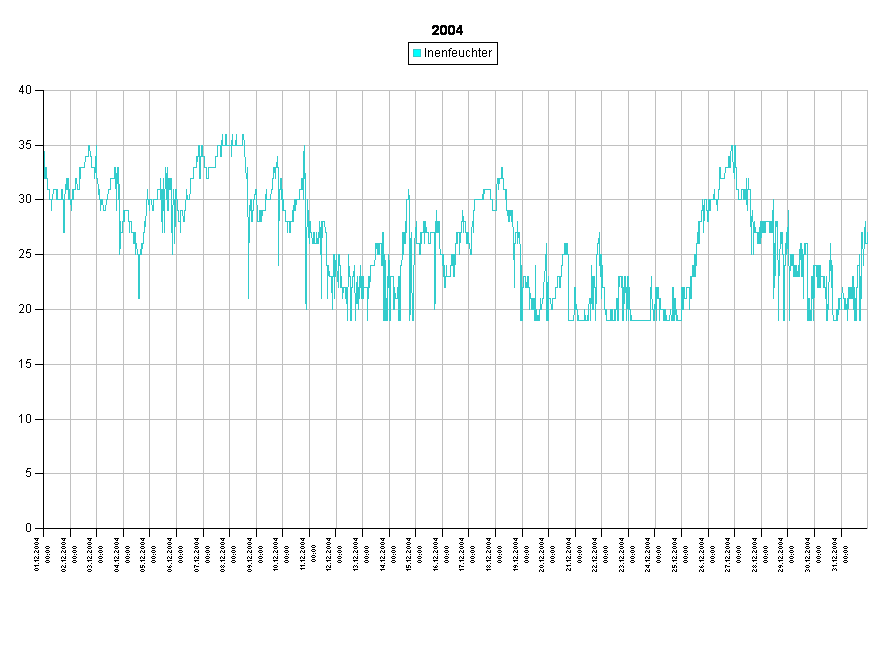
Task: Click the cyan Inenfeuchter legend color swatch
Action: coord(417,53)
